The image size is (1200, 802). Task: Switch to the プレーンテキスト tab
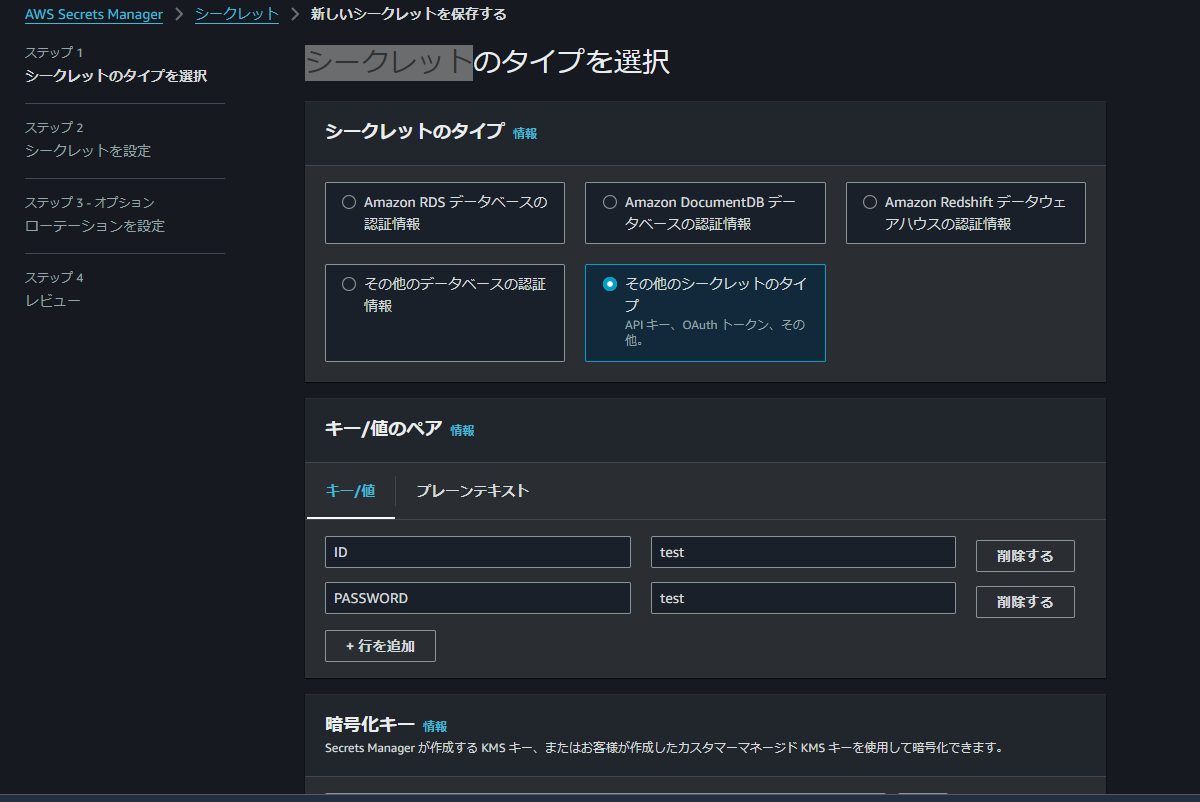coord(473,491)
